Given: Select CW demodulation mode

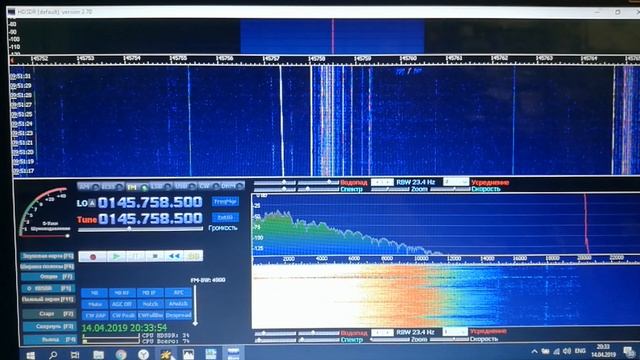Looking at the screenshot, I should [x=209, y=187].
